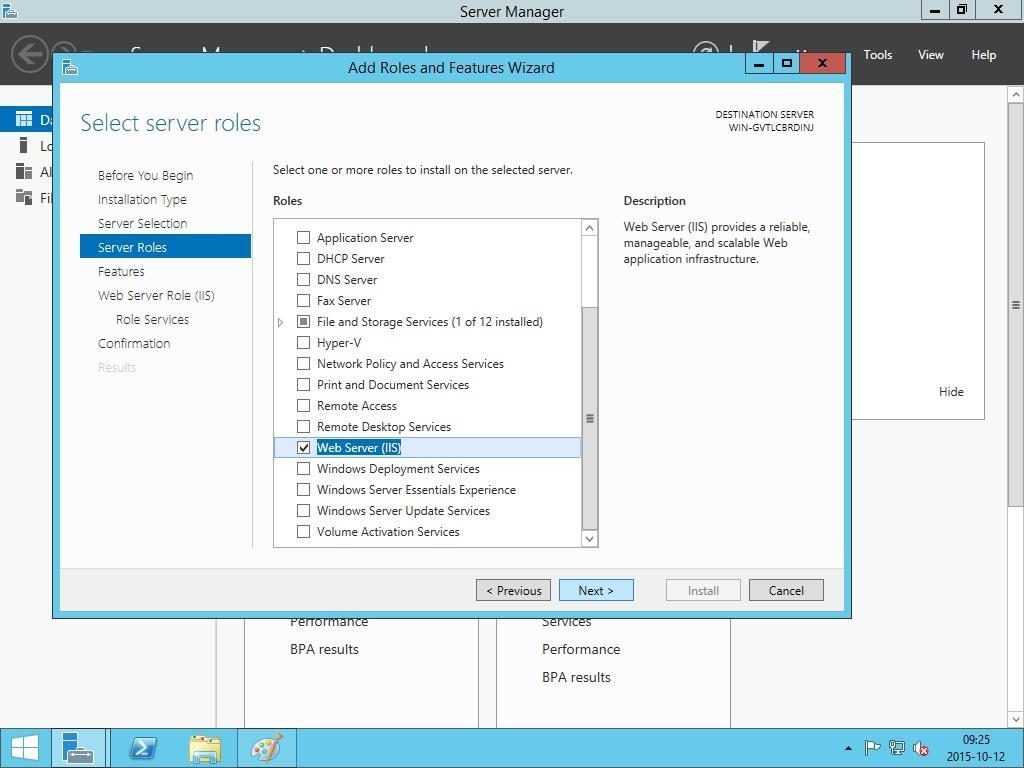
Task: Click the WIN-GVTLCBRDINJ destination server name
Action: [x=771, y=128]
